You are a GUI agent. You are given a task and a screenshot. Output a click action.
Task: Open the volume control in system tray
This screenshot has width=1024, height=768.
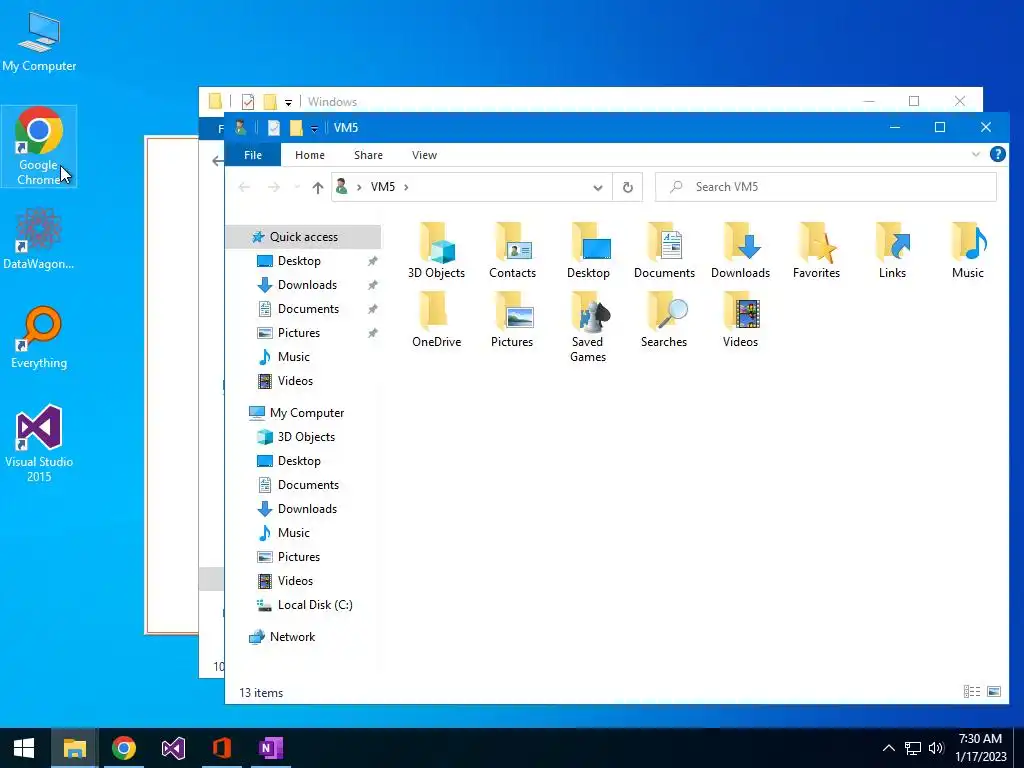[x=936, y=748]
